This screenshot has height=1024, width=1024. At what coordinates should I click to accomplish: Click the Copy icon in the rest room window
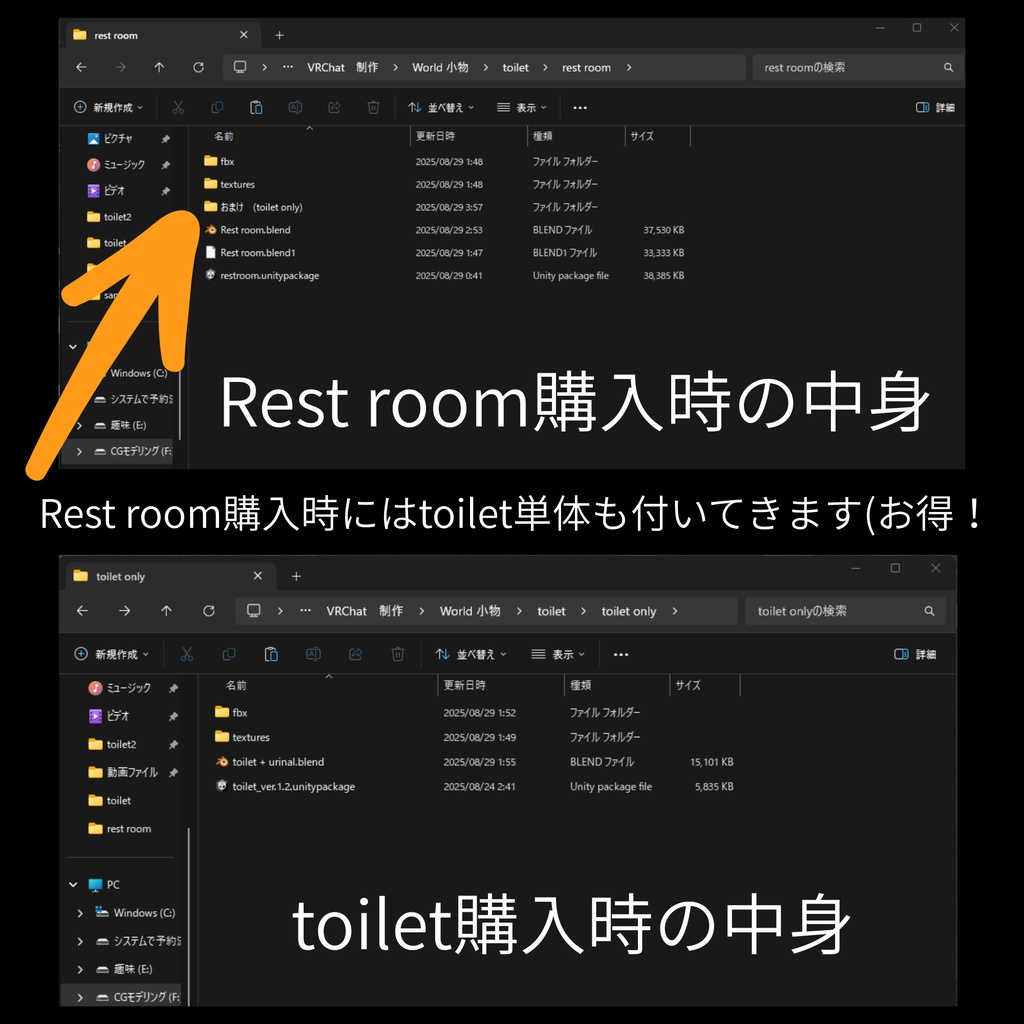[217, 107]
